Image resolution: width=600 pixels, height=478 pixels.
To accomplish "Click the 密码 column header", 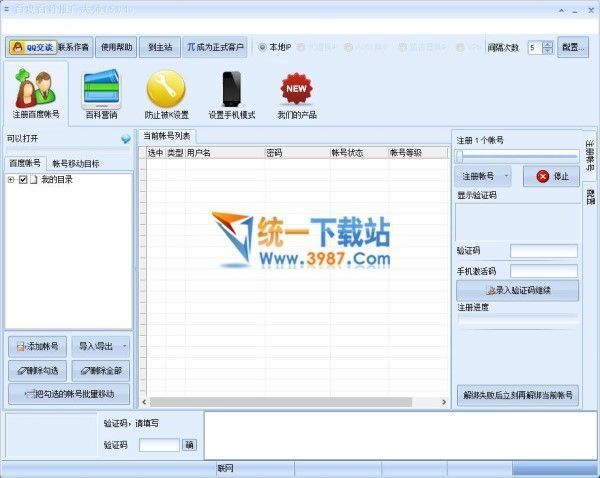I will (297, 153).
